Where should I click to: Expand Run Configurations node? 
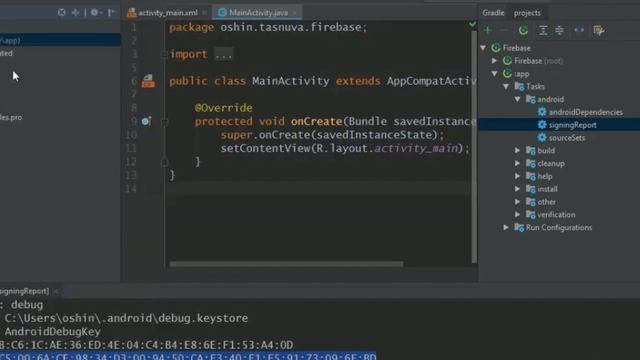506,227
